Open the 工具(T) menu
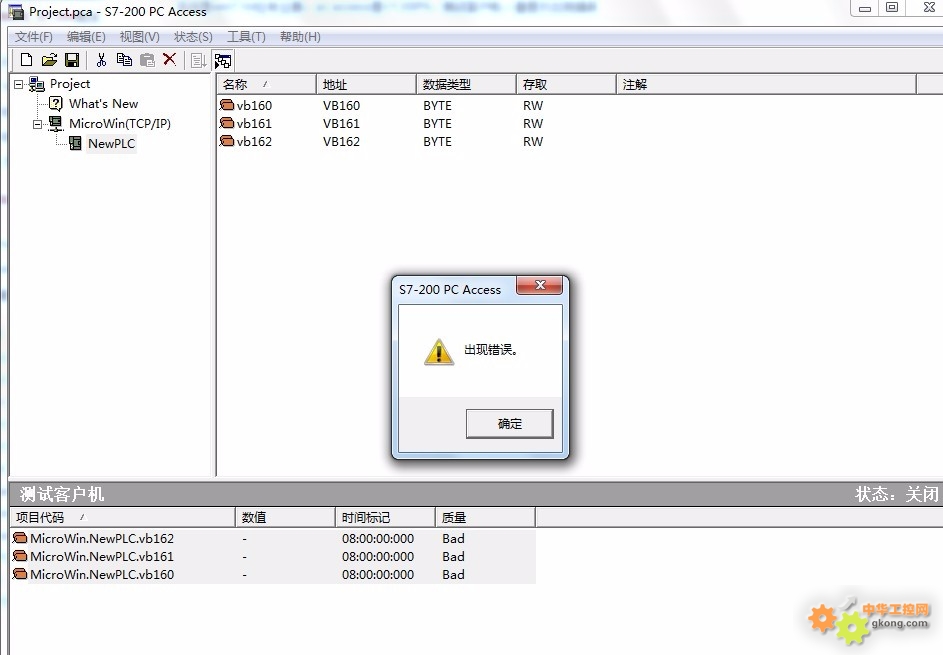 click(246, 37)
